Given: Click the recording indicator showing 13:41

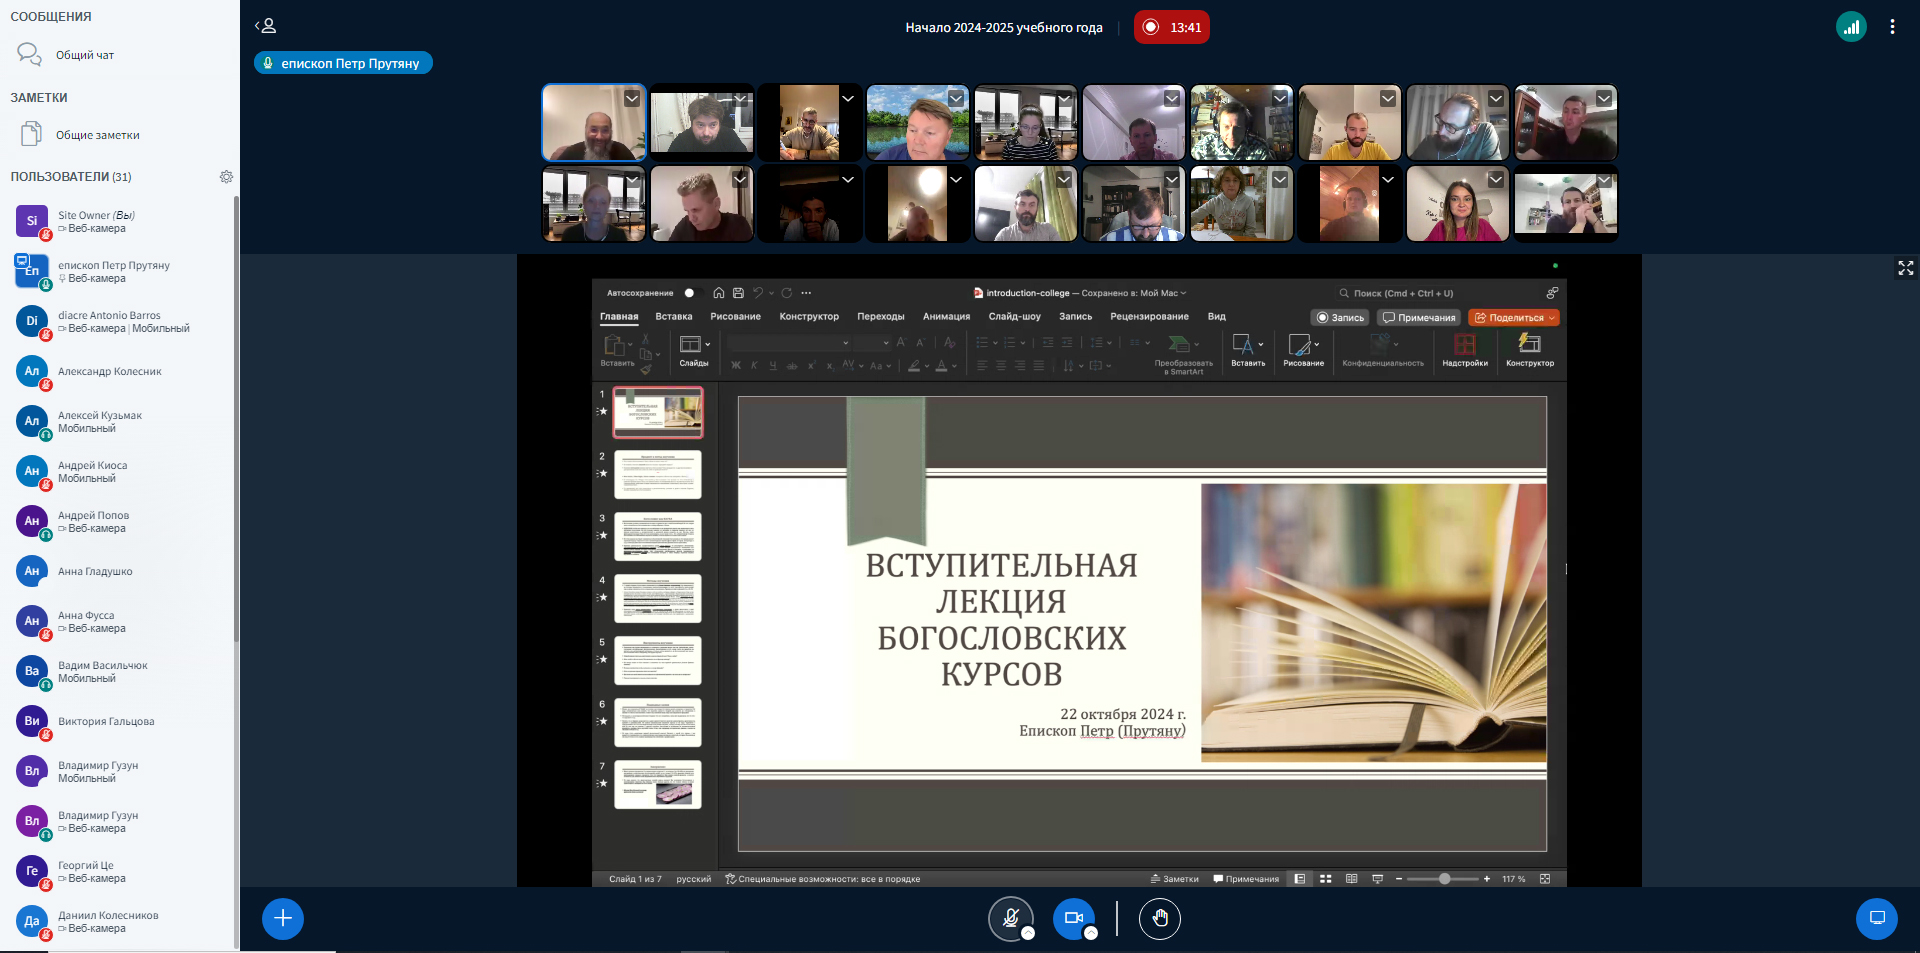Looking at the screenshot, I should (1172, 27).
